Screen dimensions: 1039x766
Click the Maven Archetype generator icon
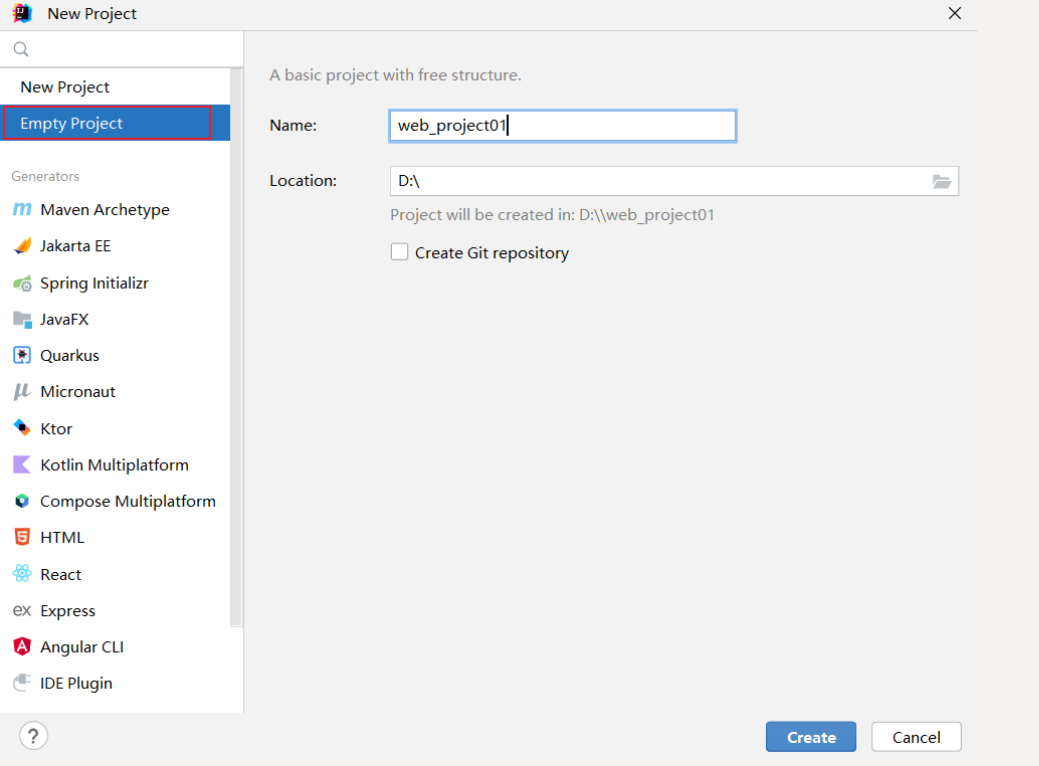pyautogui.click(x=21, y=210)
